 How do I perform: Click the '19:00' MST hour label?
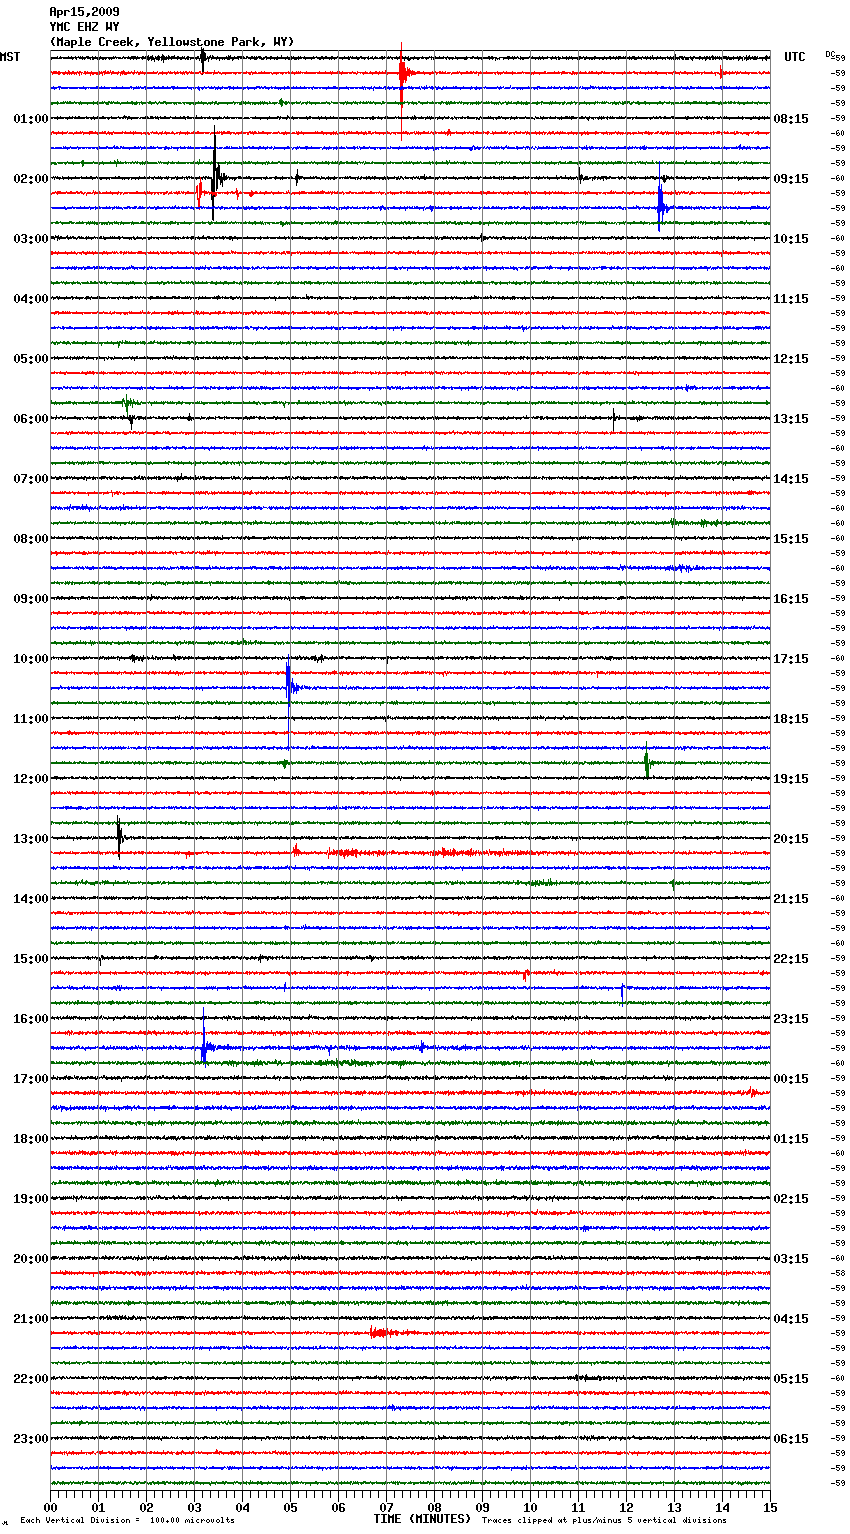(x=31, y=1199)
